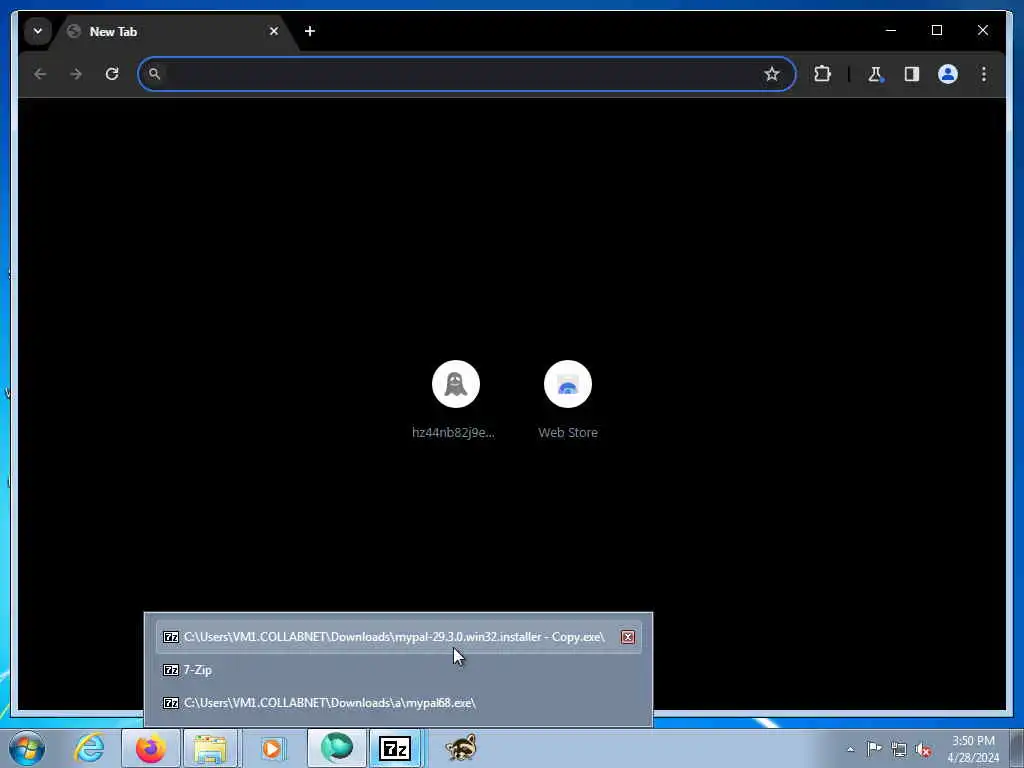This screenshot has height=768, width=1024.
Task: Reload the page
Action: [112, 74]
